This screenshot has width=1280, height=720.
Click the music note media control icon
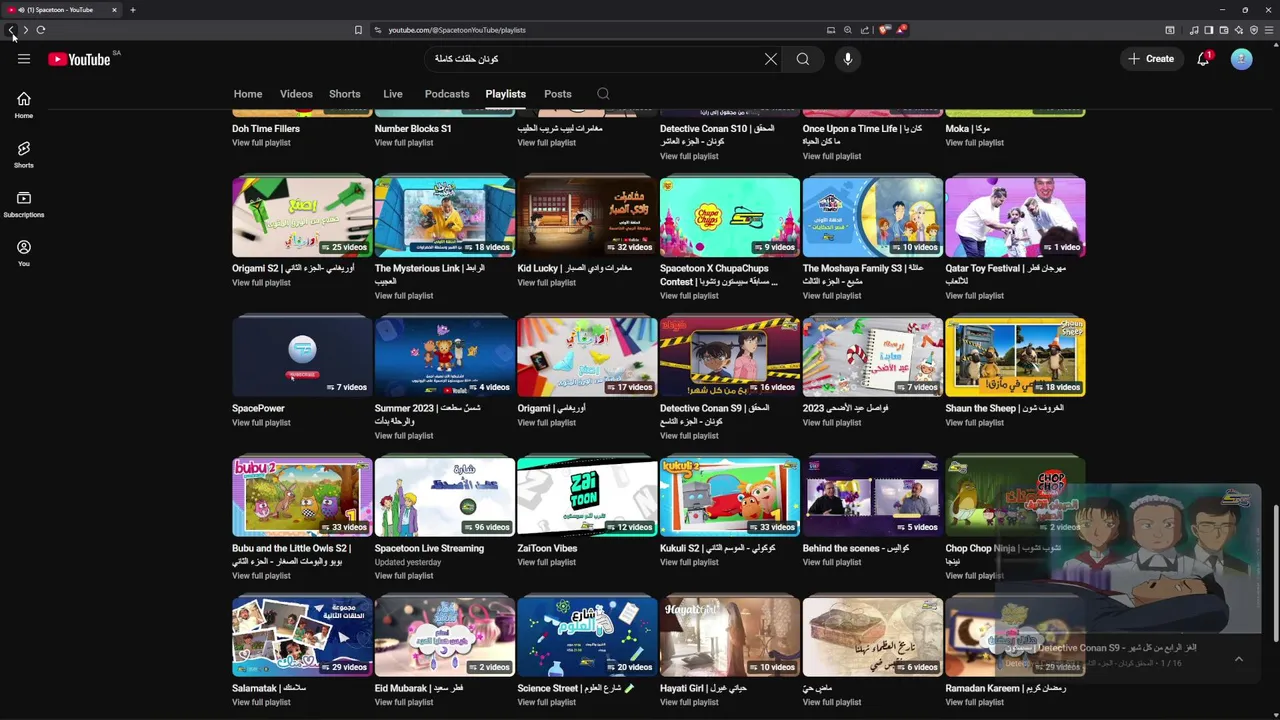point(1194,30)
